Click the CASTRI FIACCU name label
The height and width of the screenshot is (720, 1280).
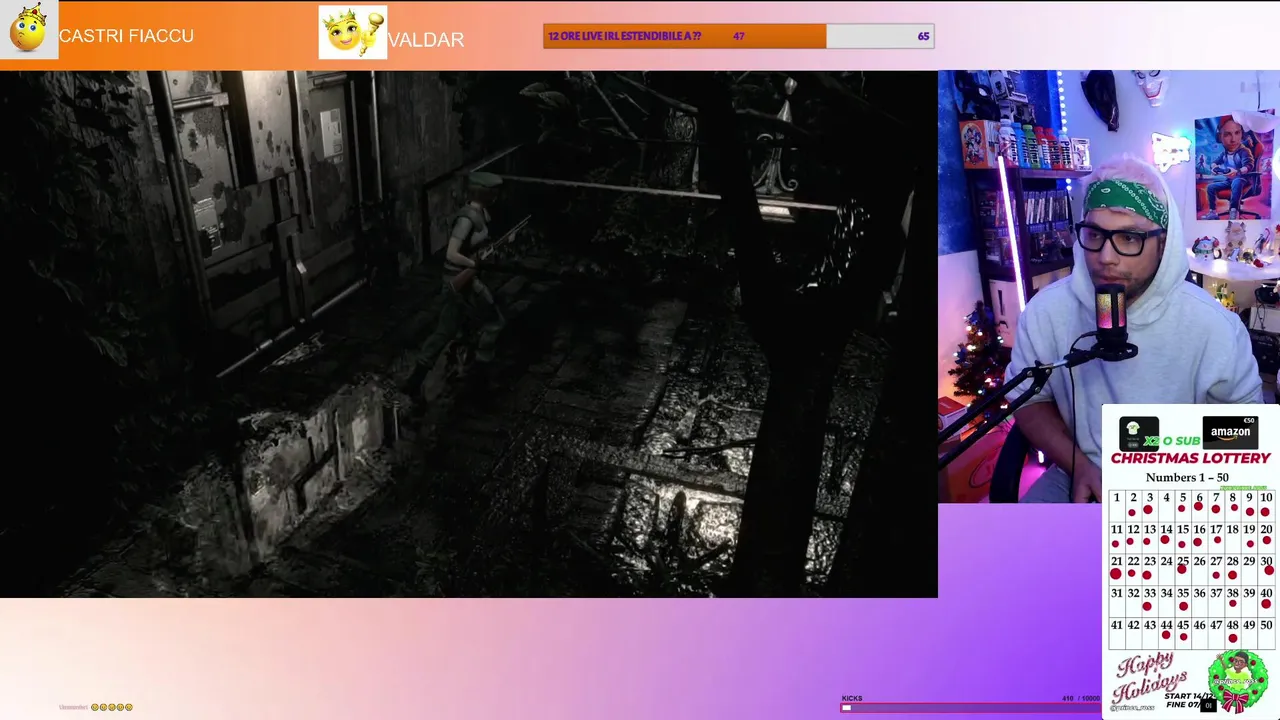[126, 36]
